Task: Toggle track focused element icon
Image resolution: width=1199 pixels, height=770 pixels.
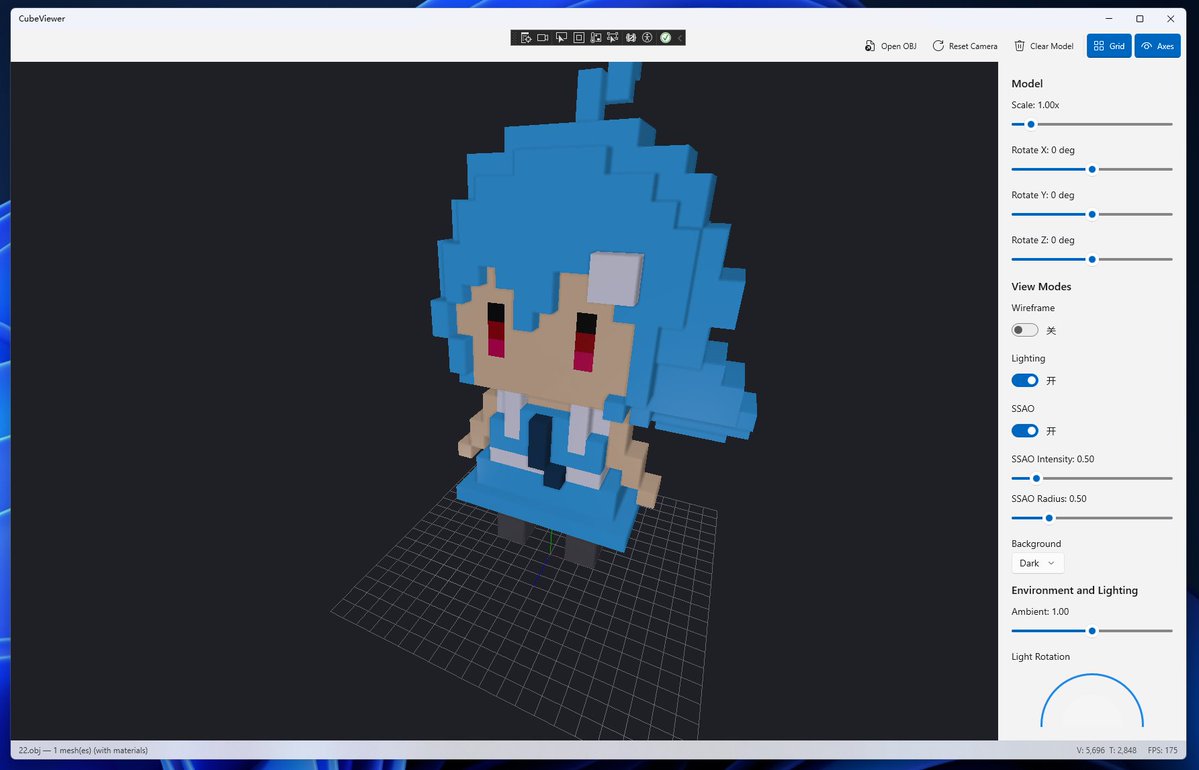Action: [x=596, y=37]
